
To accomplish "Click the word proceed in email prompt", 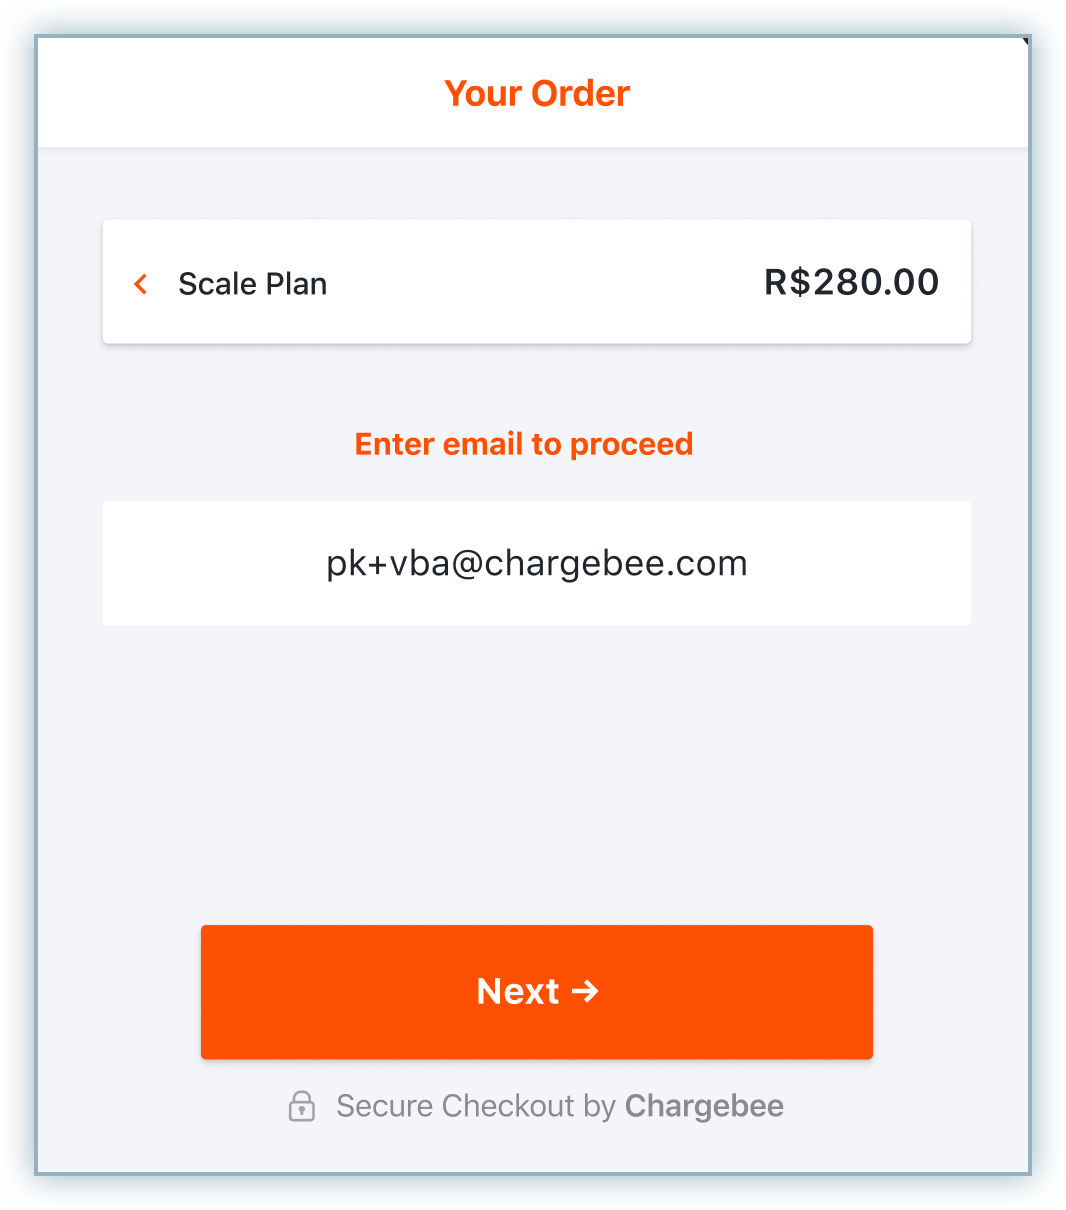I will (631, 444).
